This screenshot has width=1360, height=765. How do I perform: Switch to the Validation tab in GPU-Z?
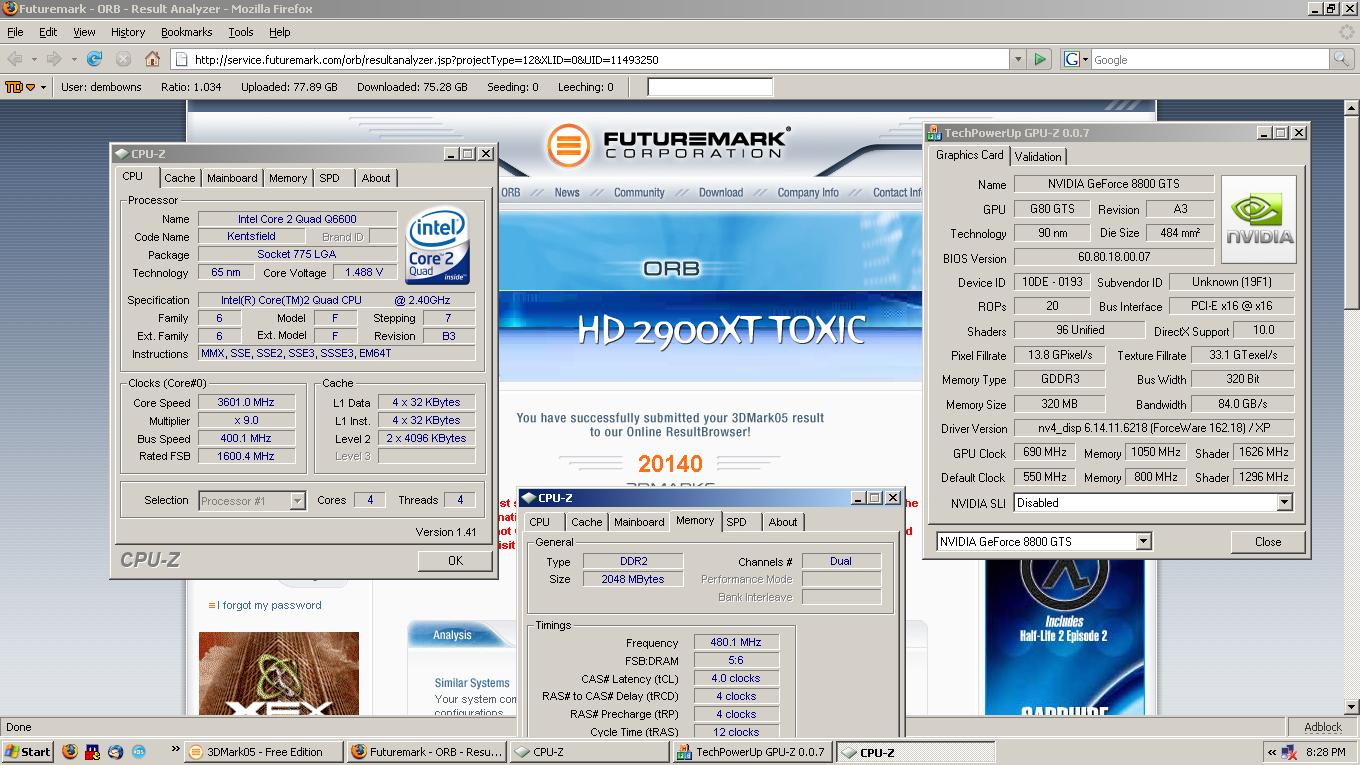tap(1038, 156)
